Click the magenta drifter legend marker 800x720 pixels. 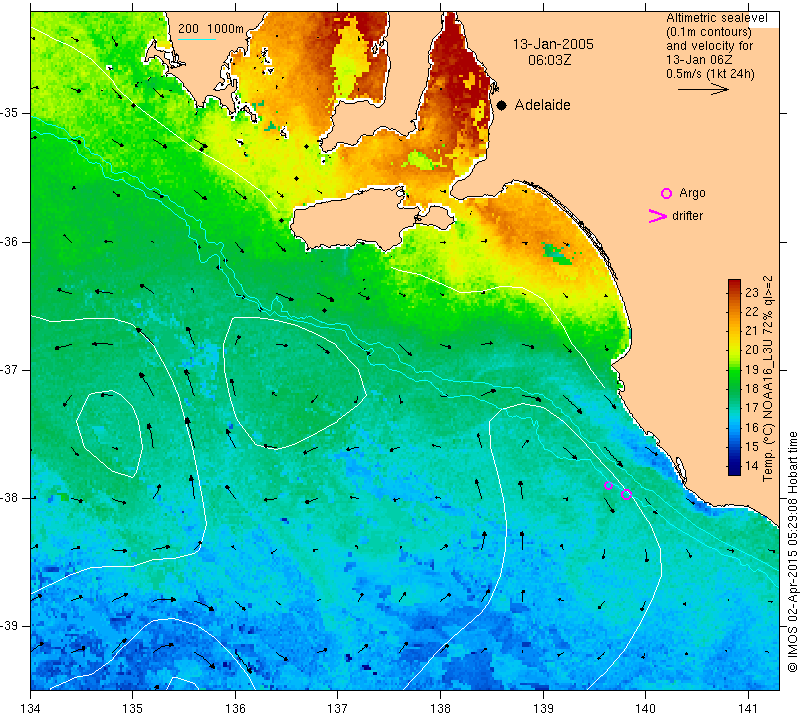658,216
